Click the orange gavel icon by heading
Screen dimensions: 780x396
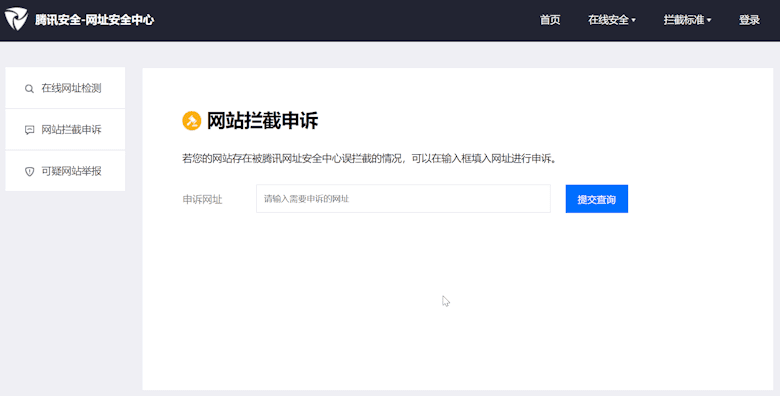click(x=192, y=121)
